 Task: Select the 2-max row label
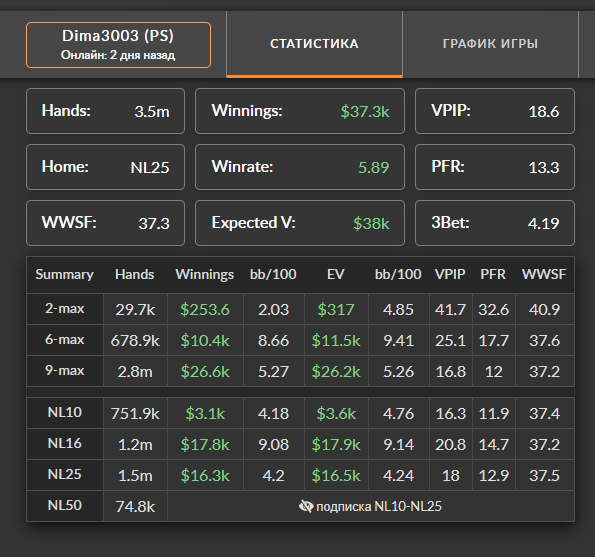tap(65, 309)
